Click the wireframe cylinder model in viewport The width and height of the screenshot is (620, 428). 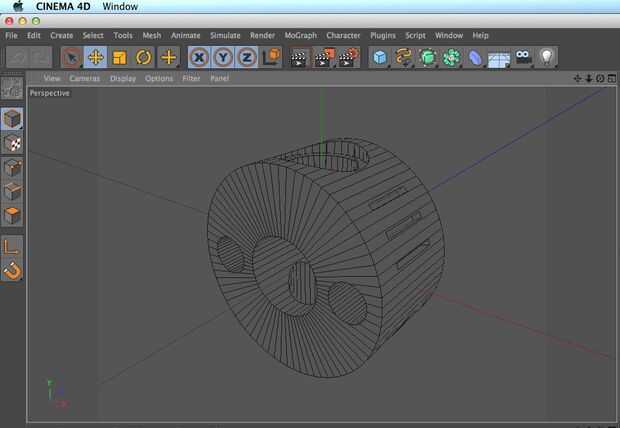(x=326, y=257)
